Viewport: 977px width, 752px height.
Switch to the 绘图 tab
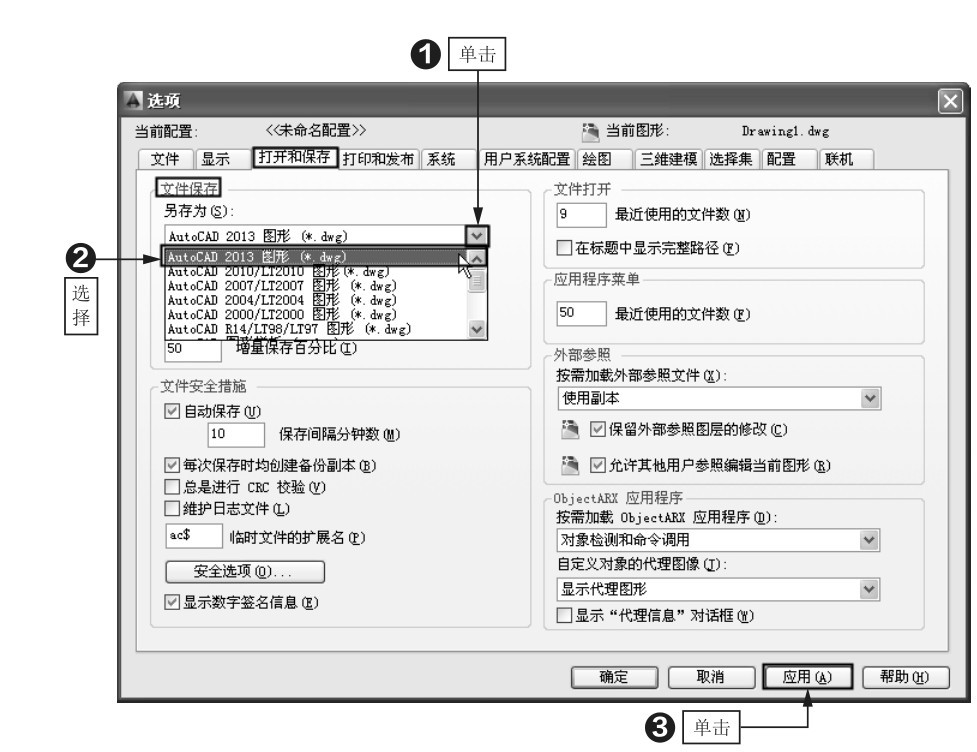[x=606, y=159]
